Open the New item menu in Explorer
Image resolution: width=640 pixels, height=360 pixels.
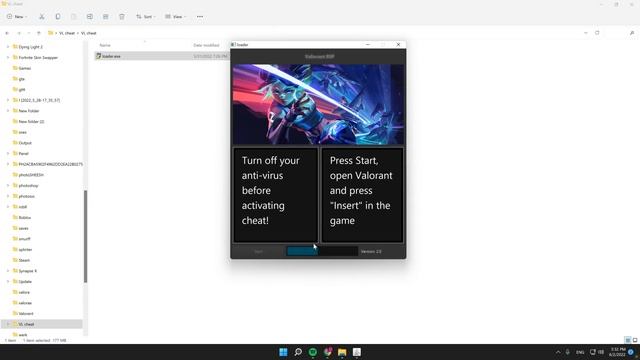point(17,17)
